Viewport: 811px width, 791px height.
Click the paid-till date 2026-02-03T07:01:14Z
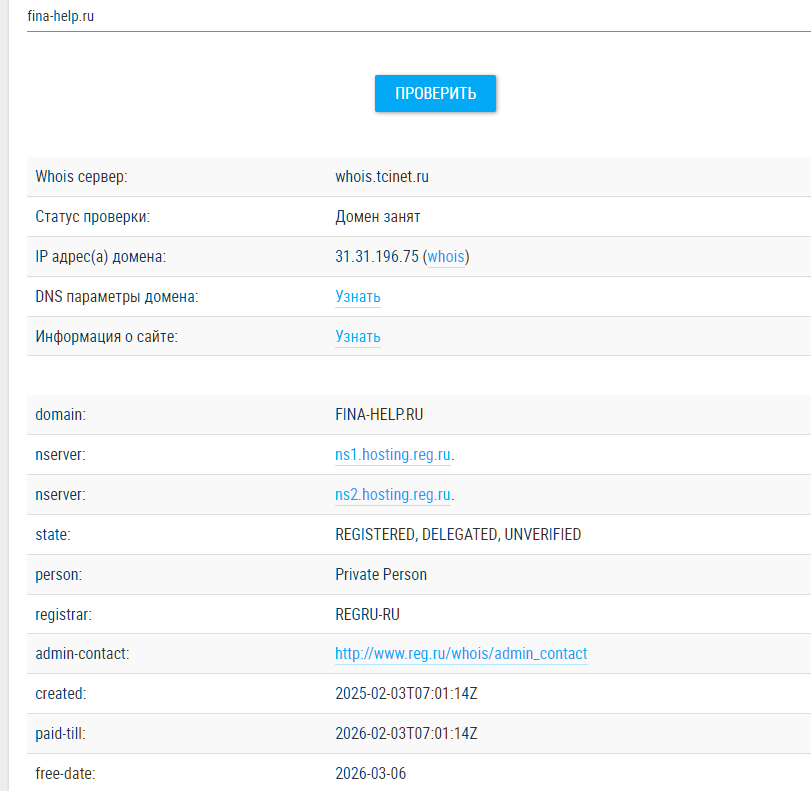click(x=406, y=734)
